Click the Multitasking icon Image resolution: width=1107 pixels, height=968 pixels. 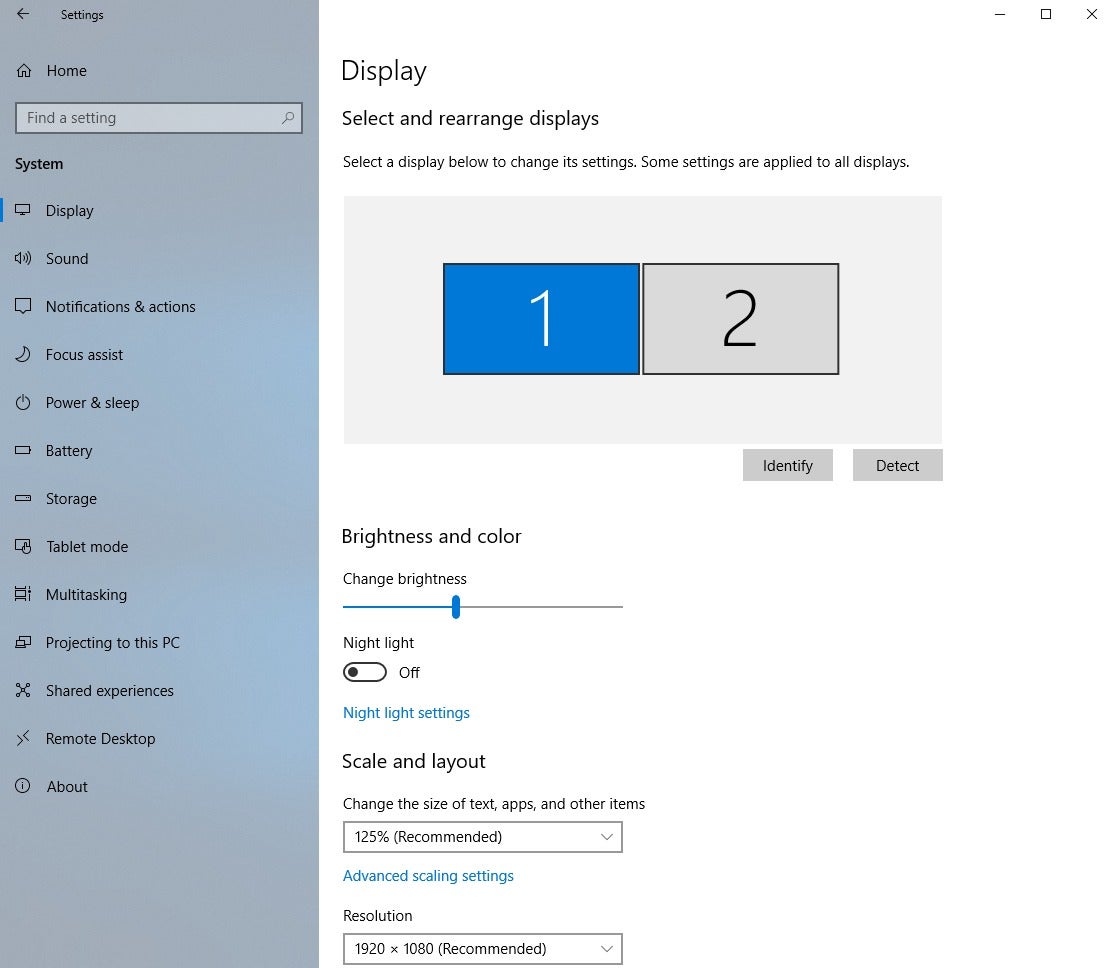pyautogui.click(x=23, y=594)
